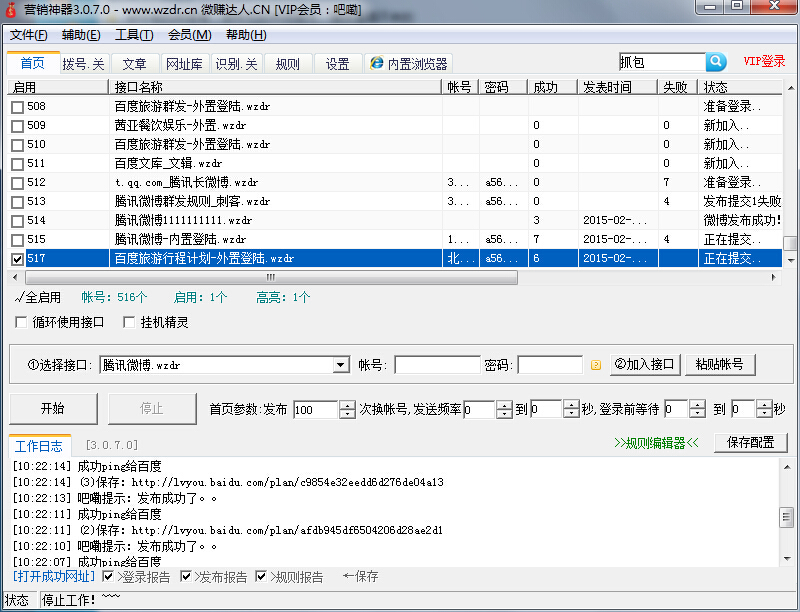The height and width of the screenshot is (612, 800).
Task: Click the 文章 article library icon
Action: (135, 62)
